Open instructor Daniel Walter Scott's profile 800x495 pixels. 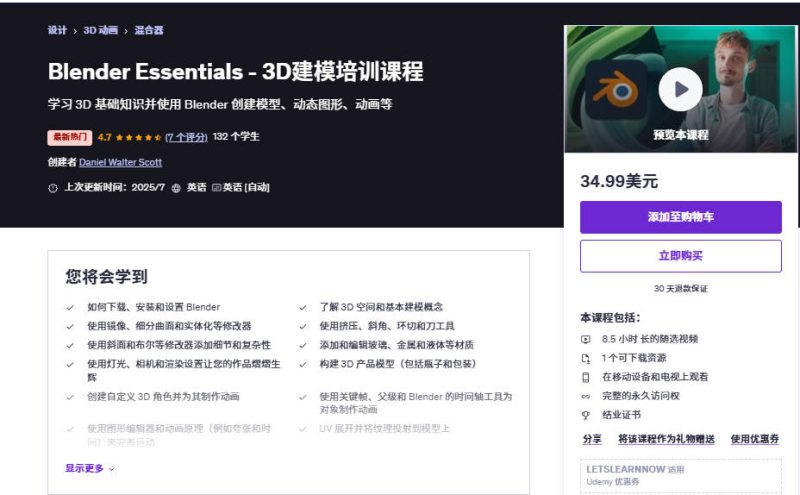point(120,162)
